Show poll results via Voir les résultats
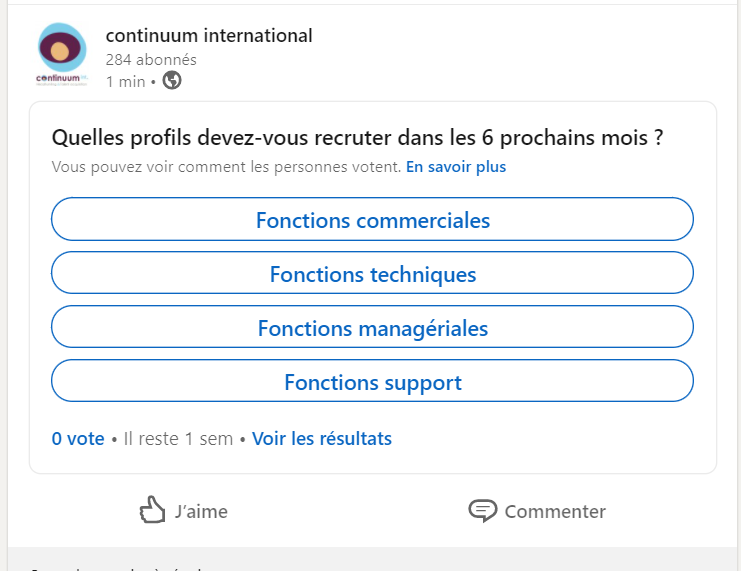The height and width of the screenshot is (571, 741). 321,438
